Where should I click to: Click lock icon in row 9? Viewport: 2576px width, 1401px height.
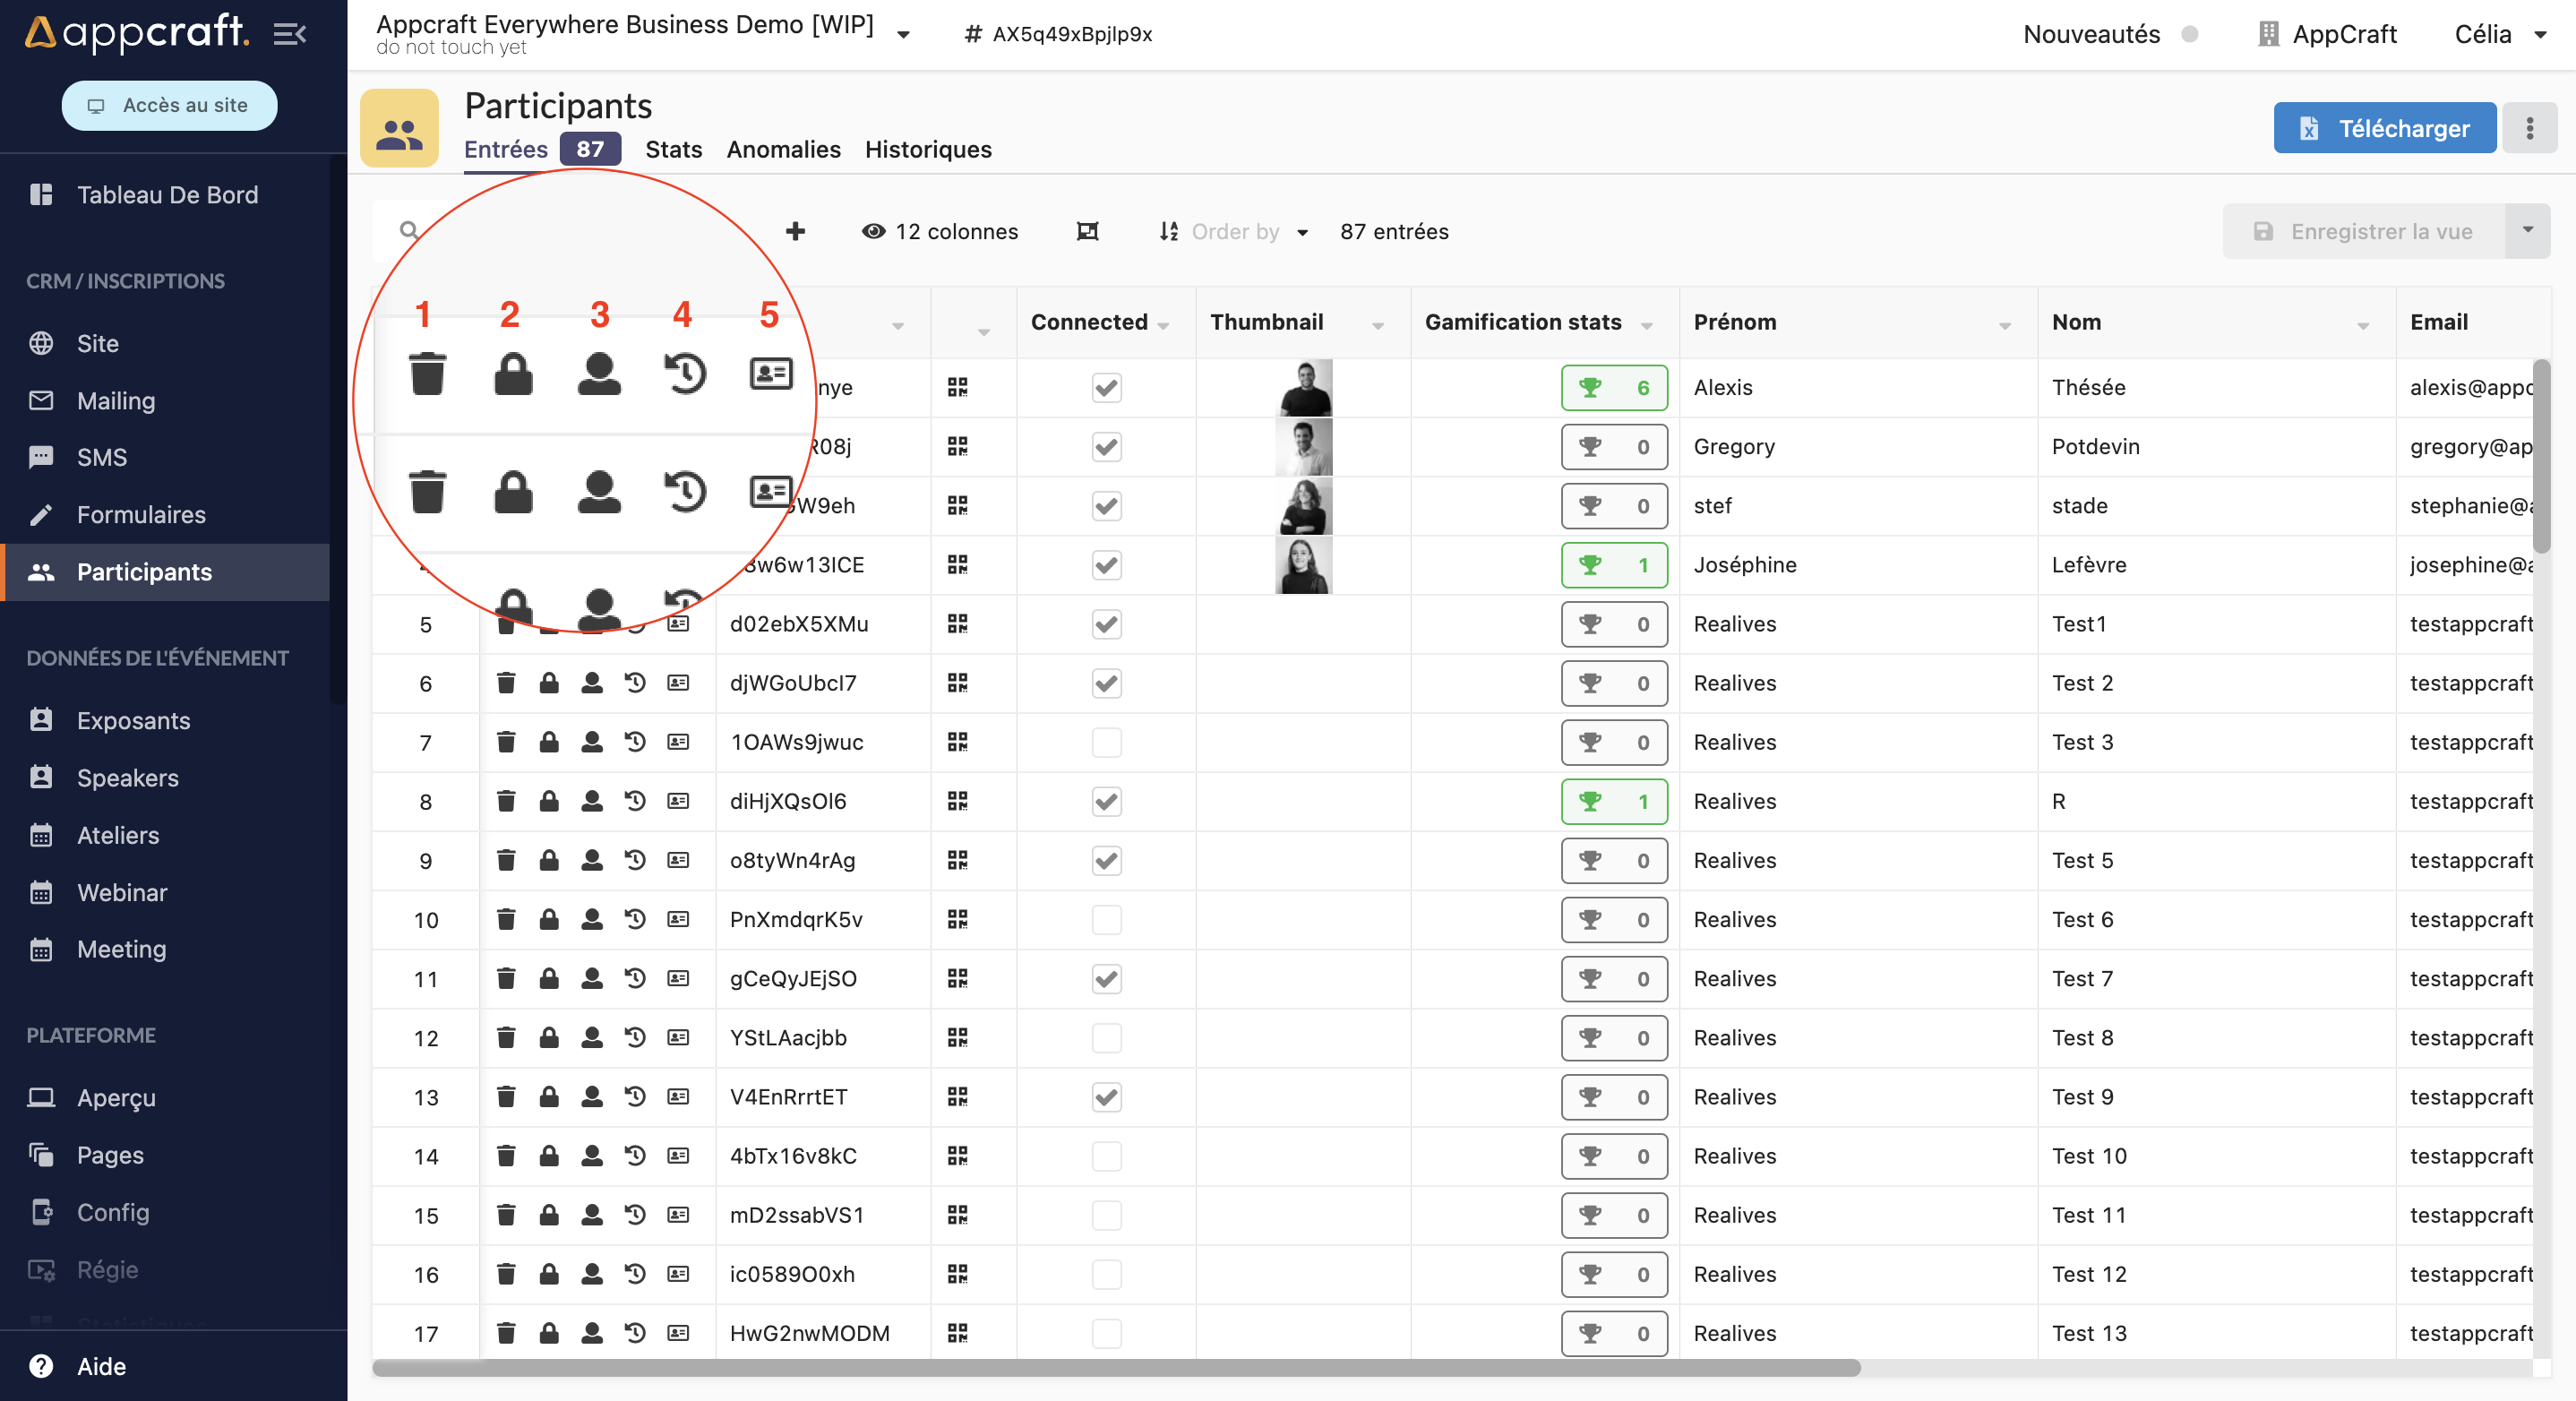[x=549, y=860]
